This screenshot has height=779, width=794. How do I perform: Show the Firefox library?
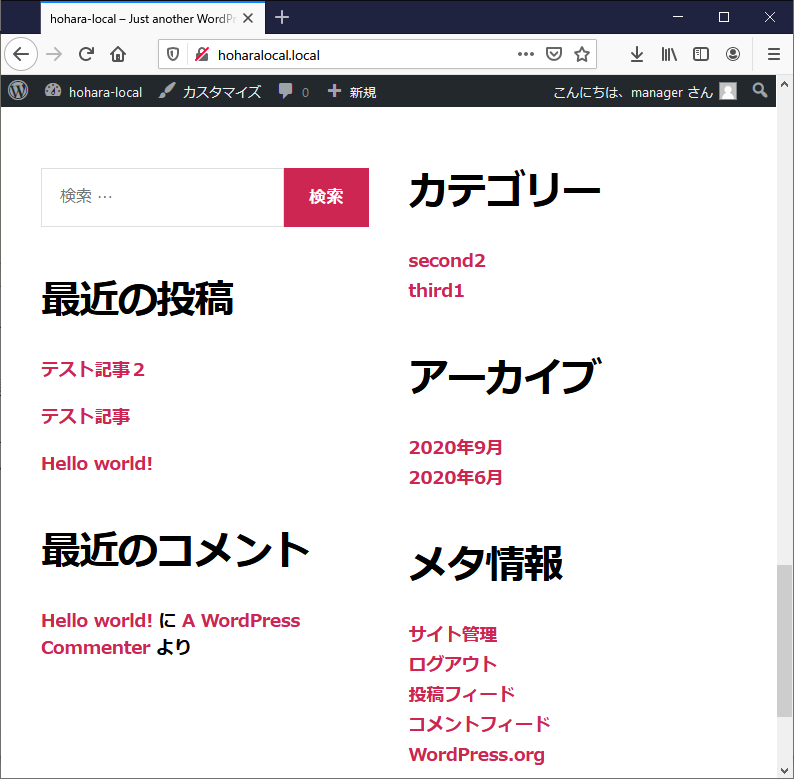coord(669,54)
